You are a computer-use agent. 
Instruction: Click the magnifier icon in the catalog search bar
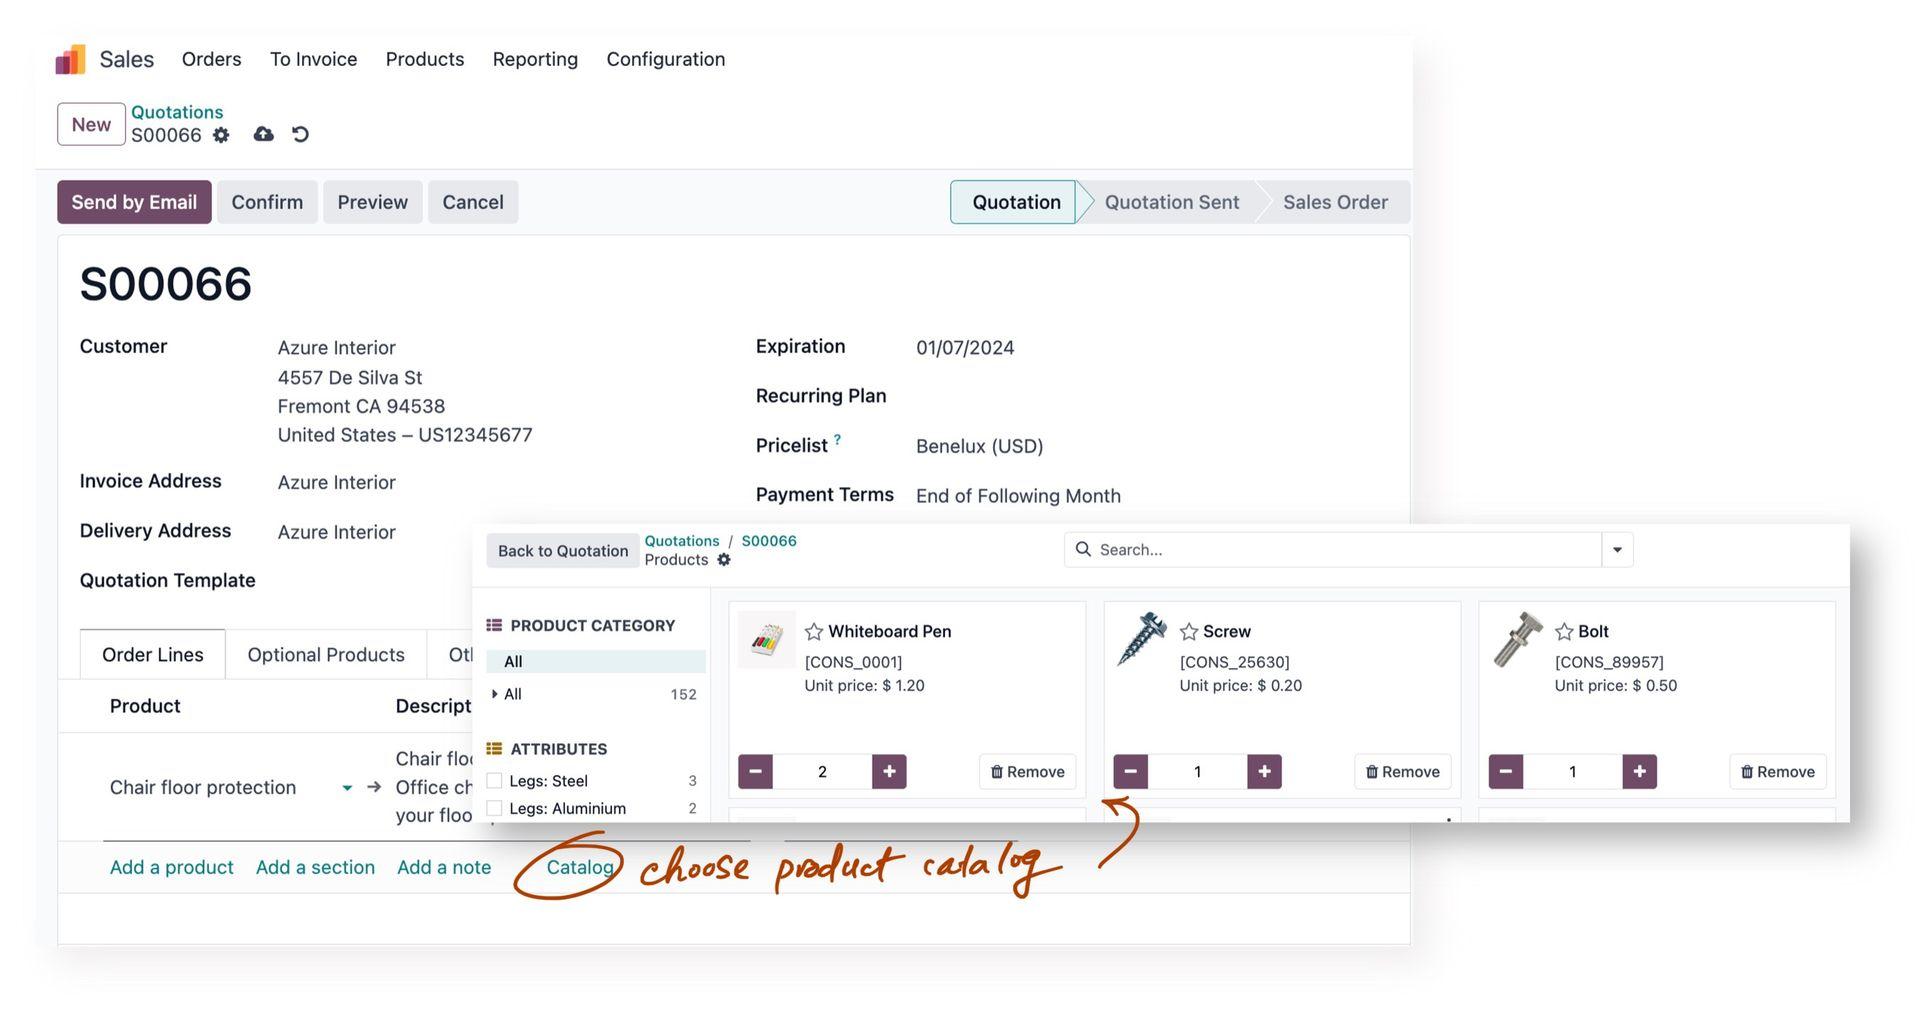click(1083, 549)
